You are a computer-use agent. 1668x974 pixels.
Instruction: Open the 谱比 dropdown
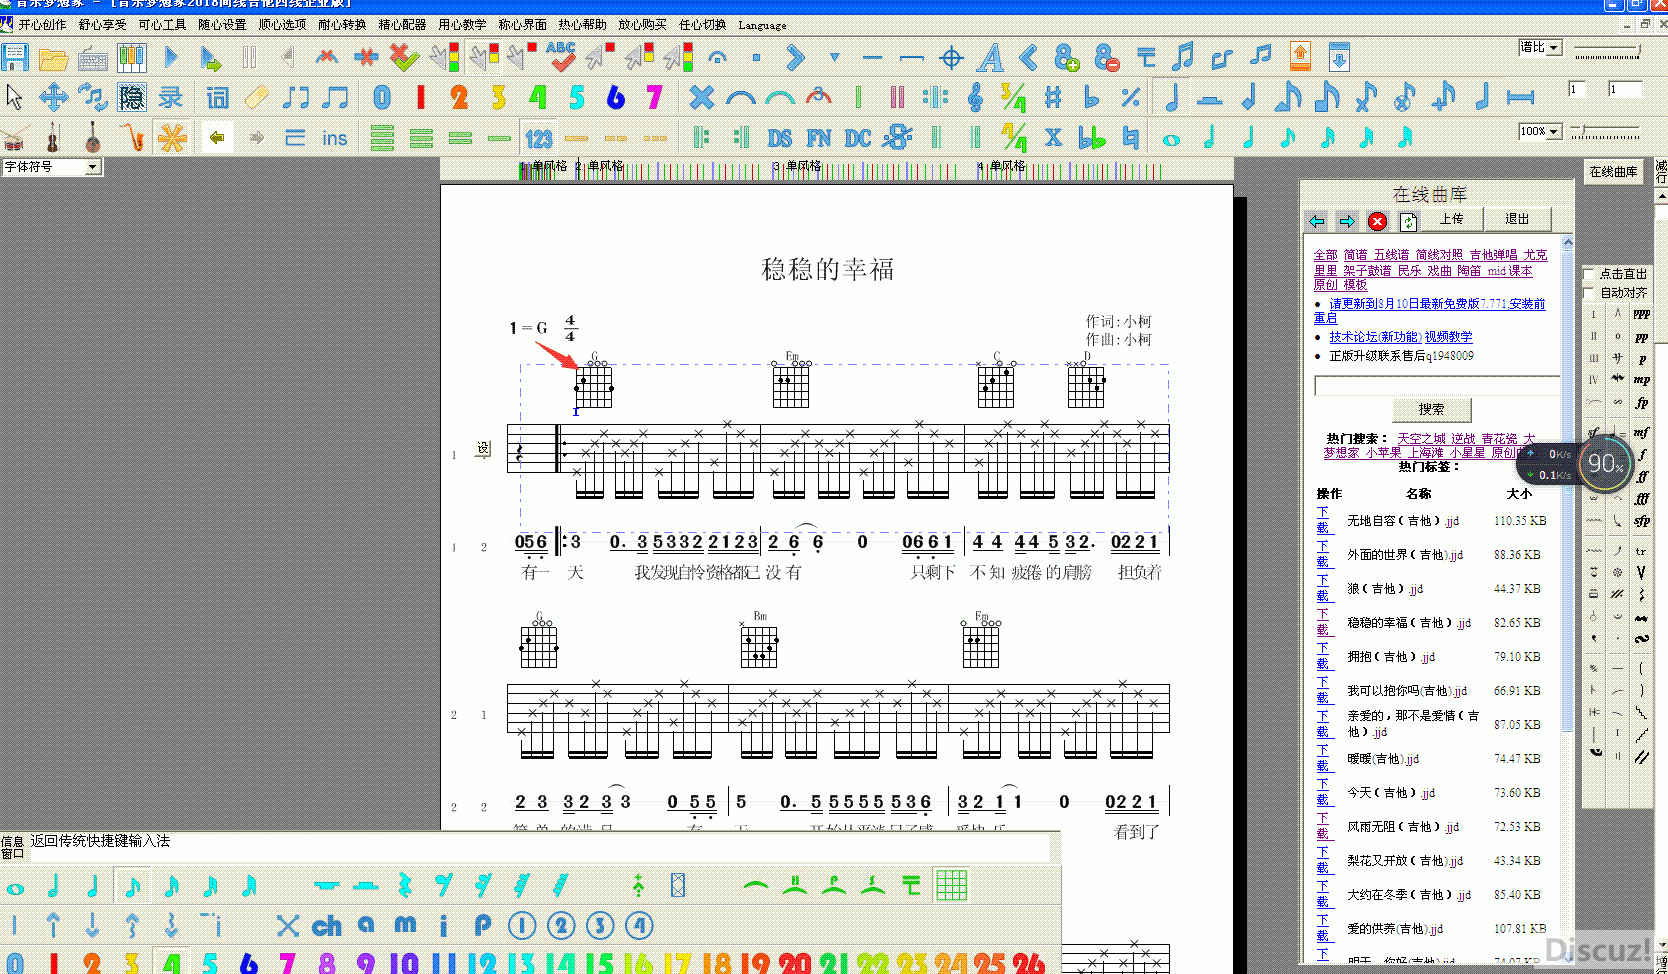coord(1553,47)
